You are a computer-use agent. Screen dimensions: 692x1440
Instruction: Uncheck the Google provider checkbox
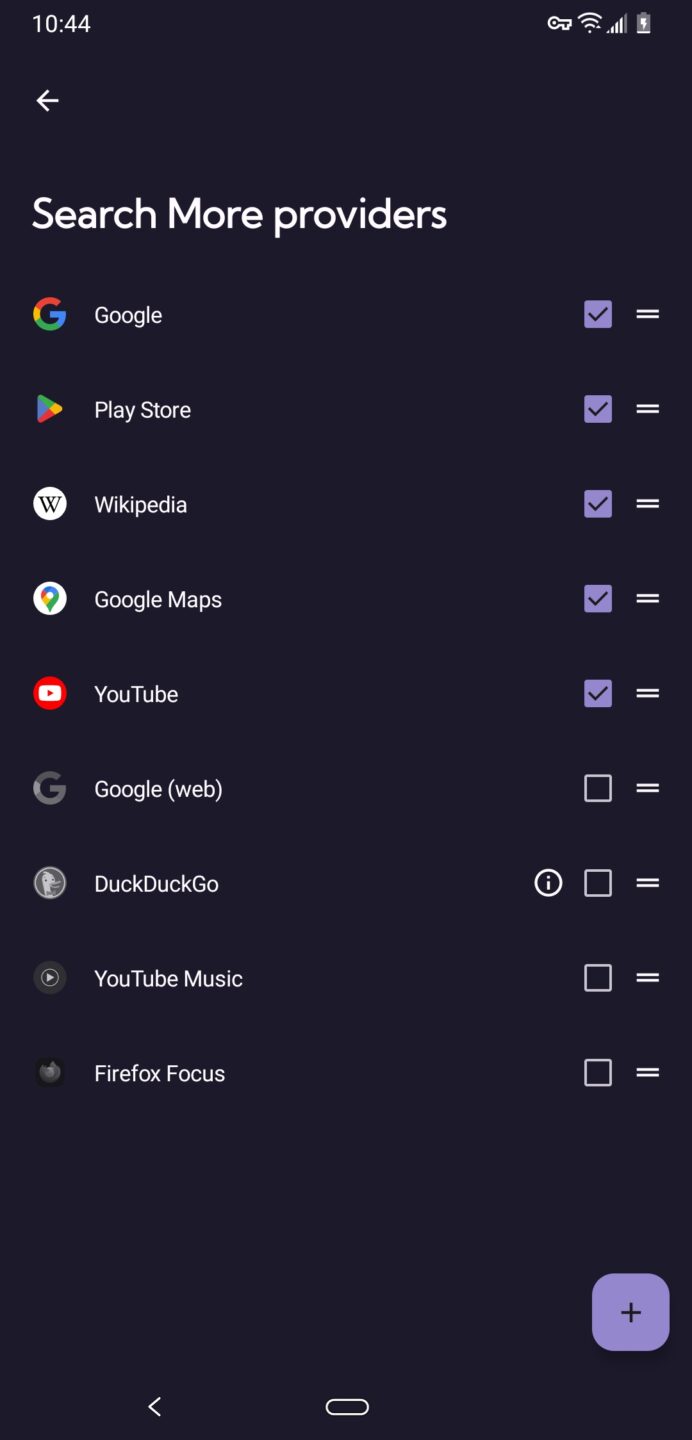pos(597,314)
